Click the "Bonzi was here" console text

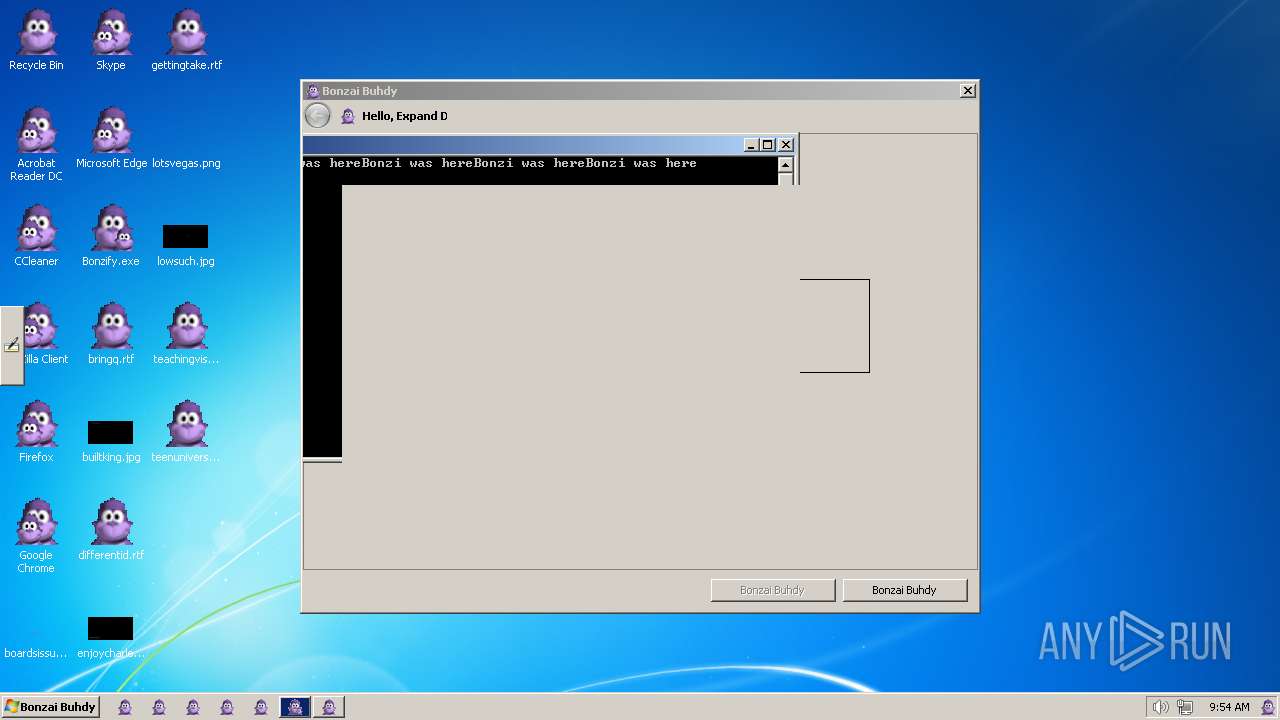pos(500,163)
